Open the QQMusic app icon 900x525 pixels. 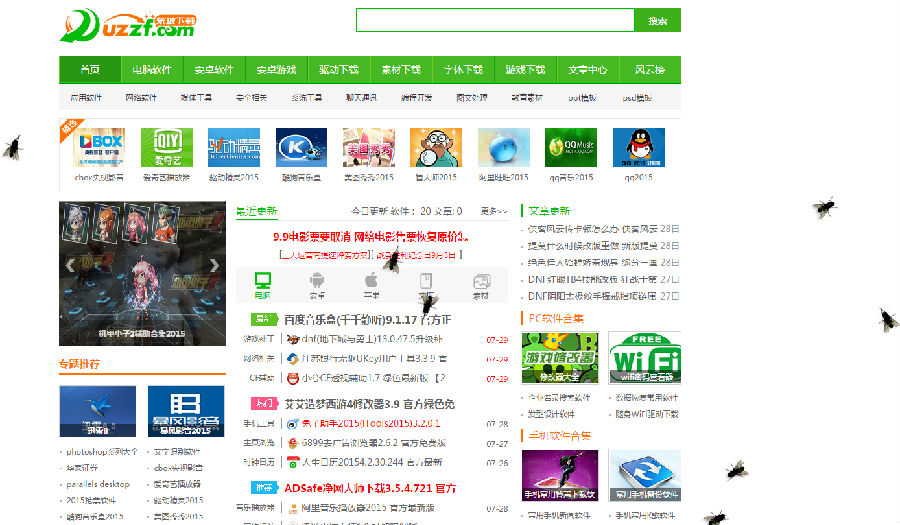click(x=571, y=147)
